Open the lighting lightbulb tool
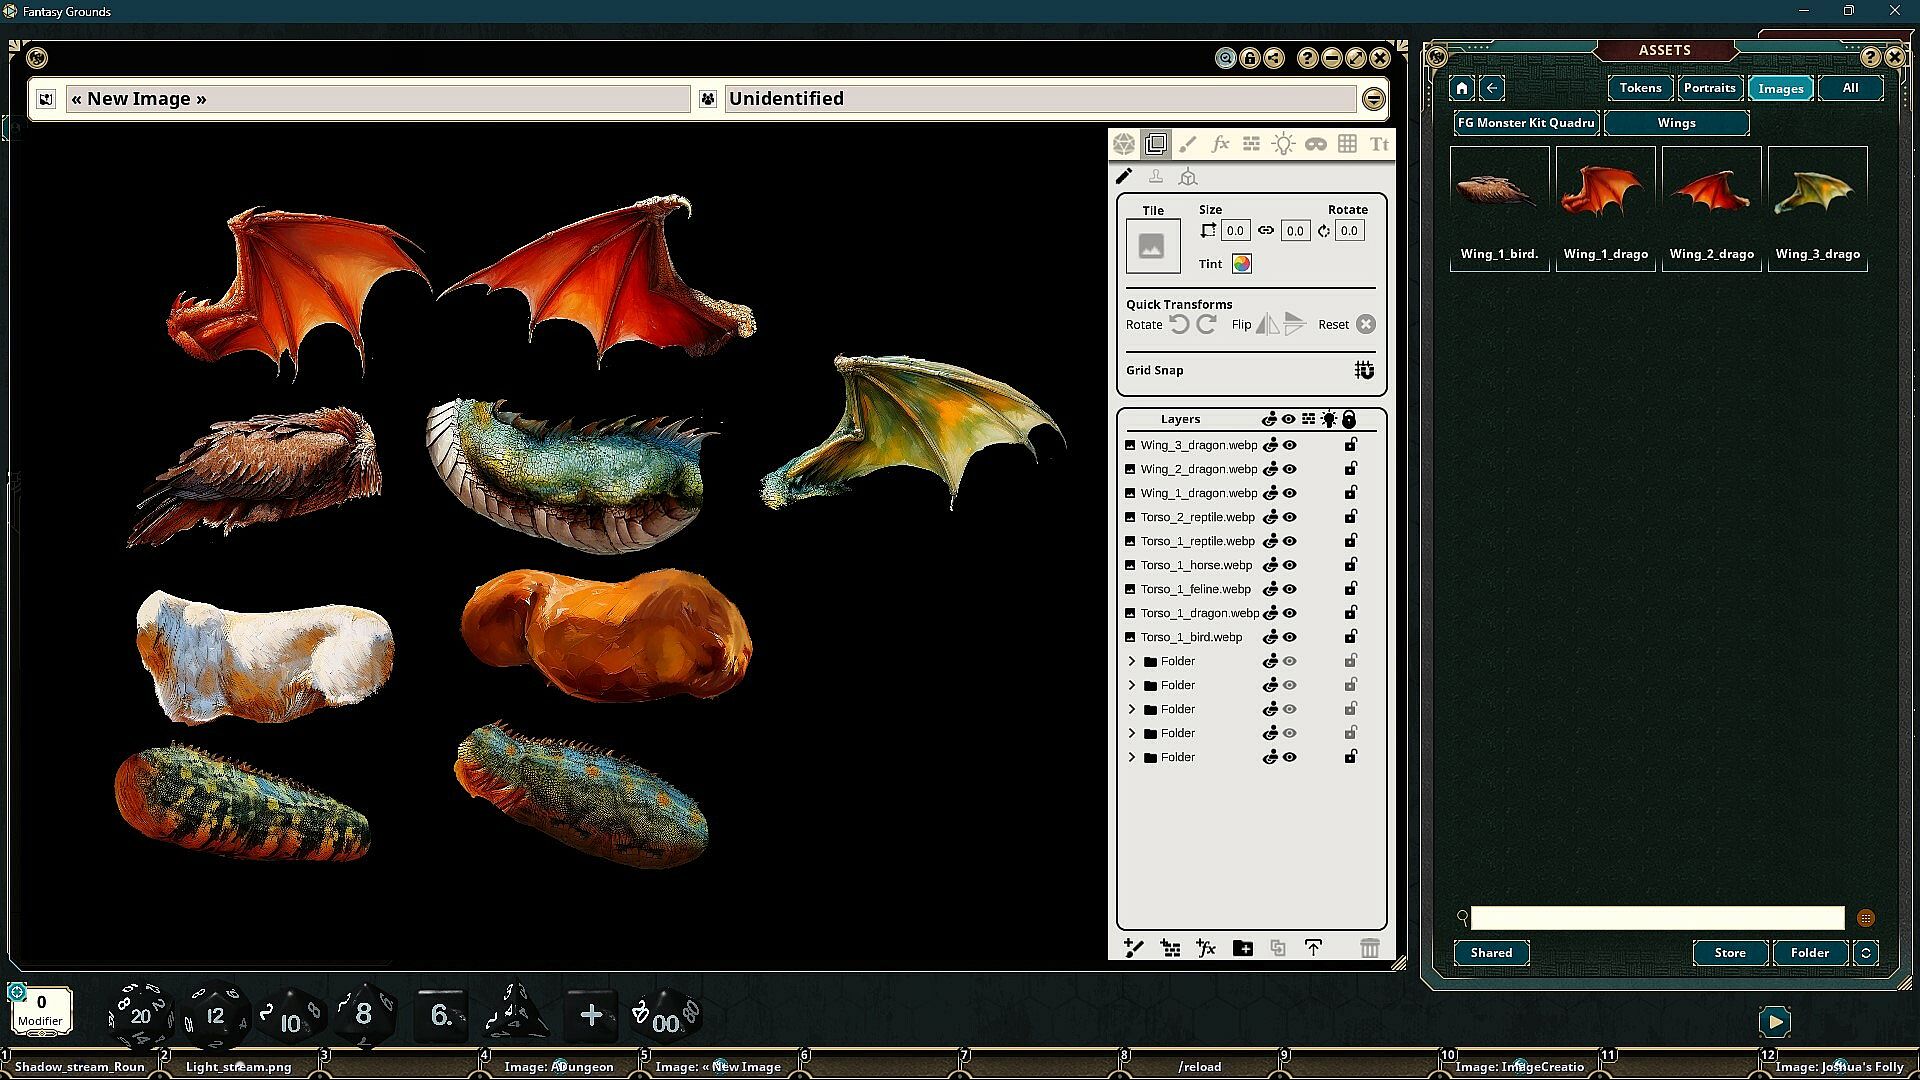Image resolution: width=1920 pixels, height=1080 pixels. click(x=1283, y=145)
